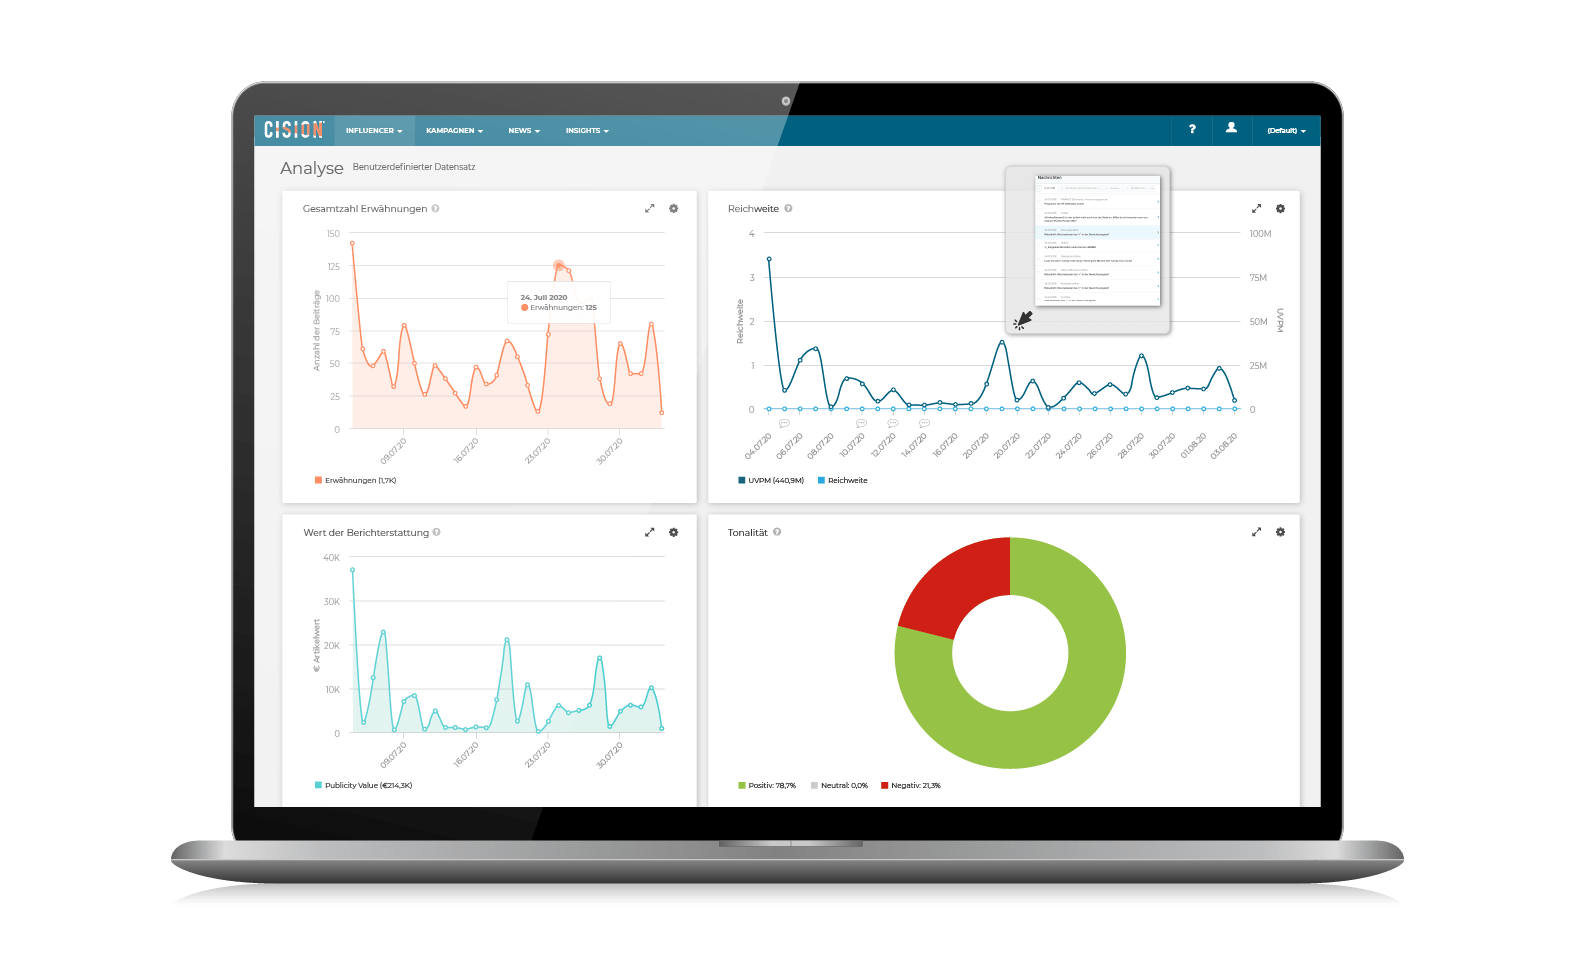Expand the (Default) account dropdown
The image size is (1575, 960).
(1286, 131)
